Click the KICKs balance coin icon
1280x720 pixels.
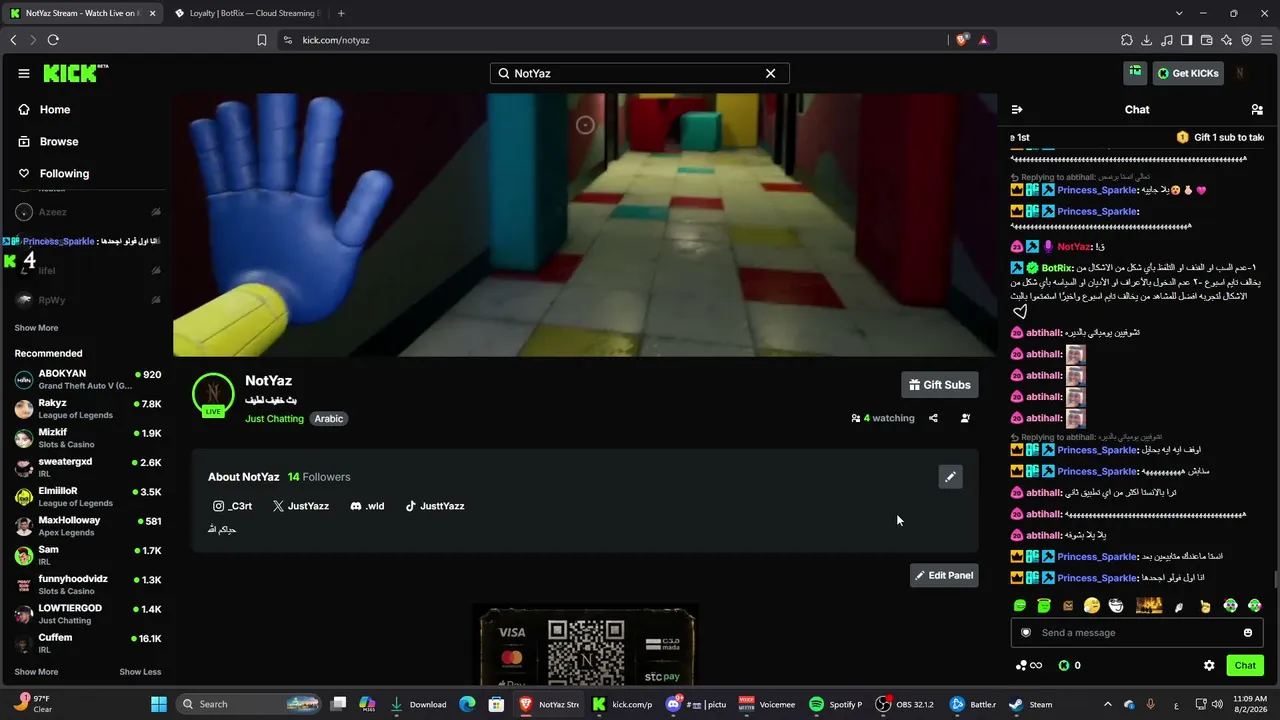tap(1064, 666)
